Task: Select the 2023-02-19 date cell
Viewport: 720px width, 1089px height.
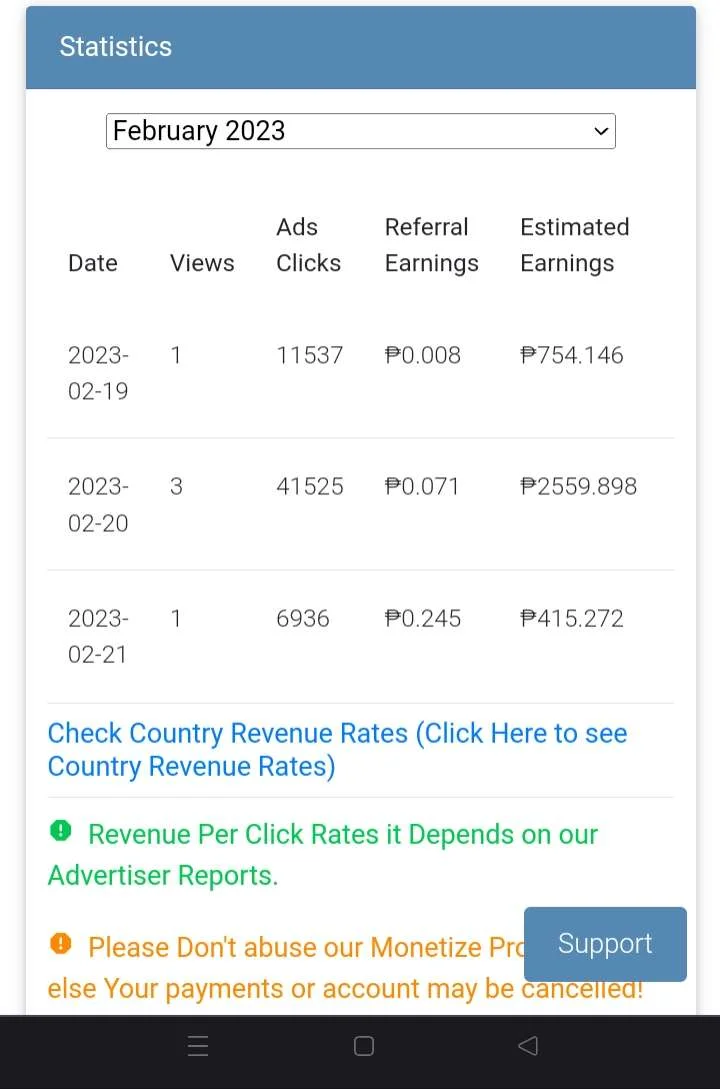Action: (x=98, y=373)
